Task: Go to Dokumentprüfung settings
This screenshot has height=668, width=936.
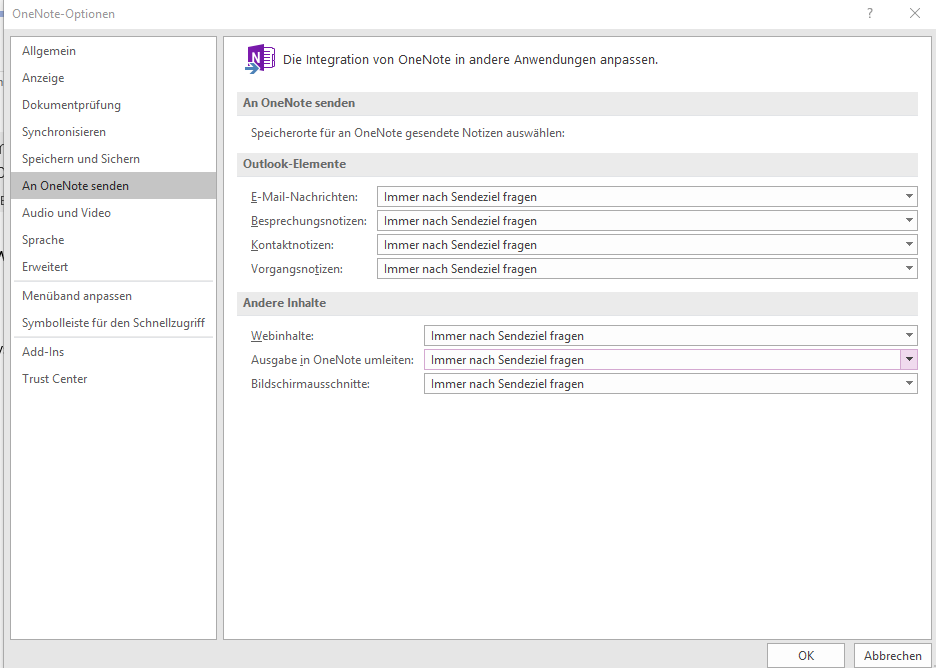Action: [x=113, y=104]
